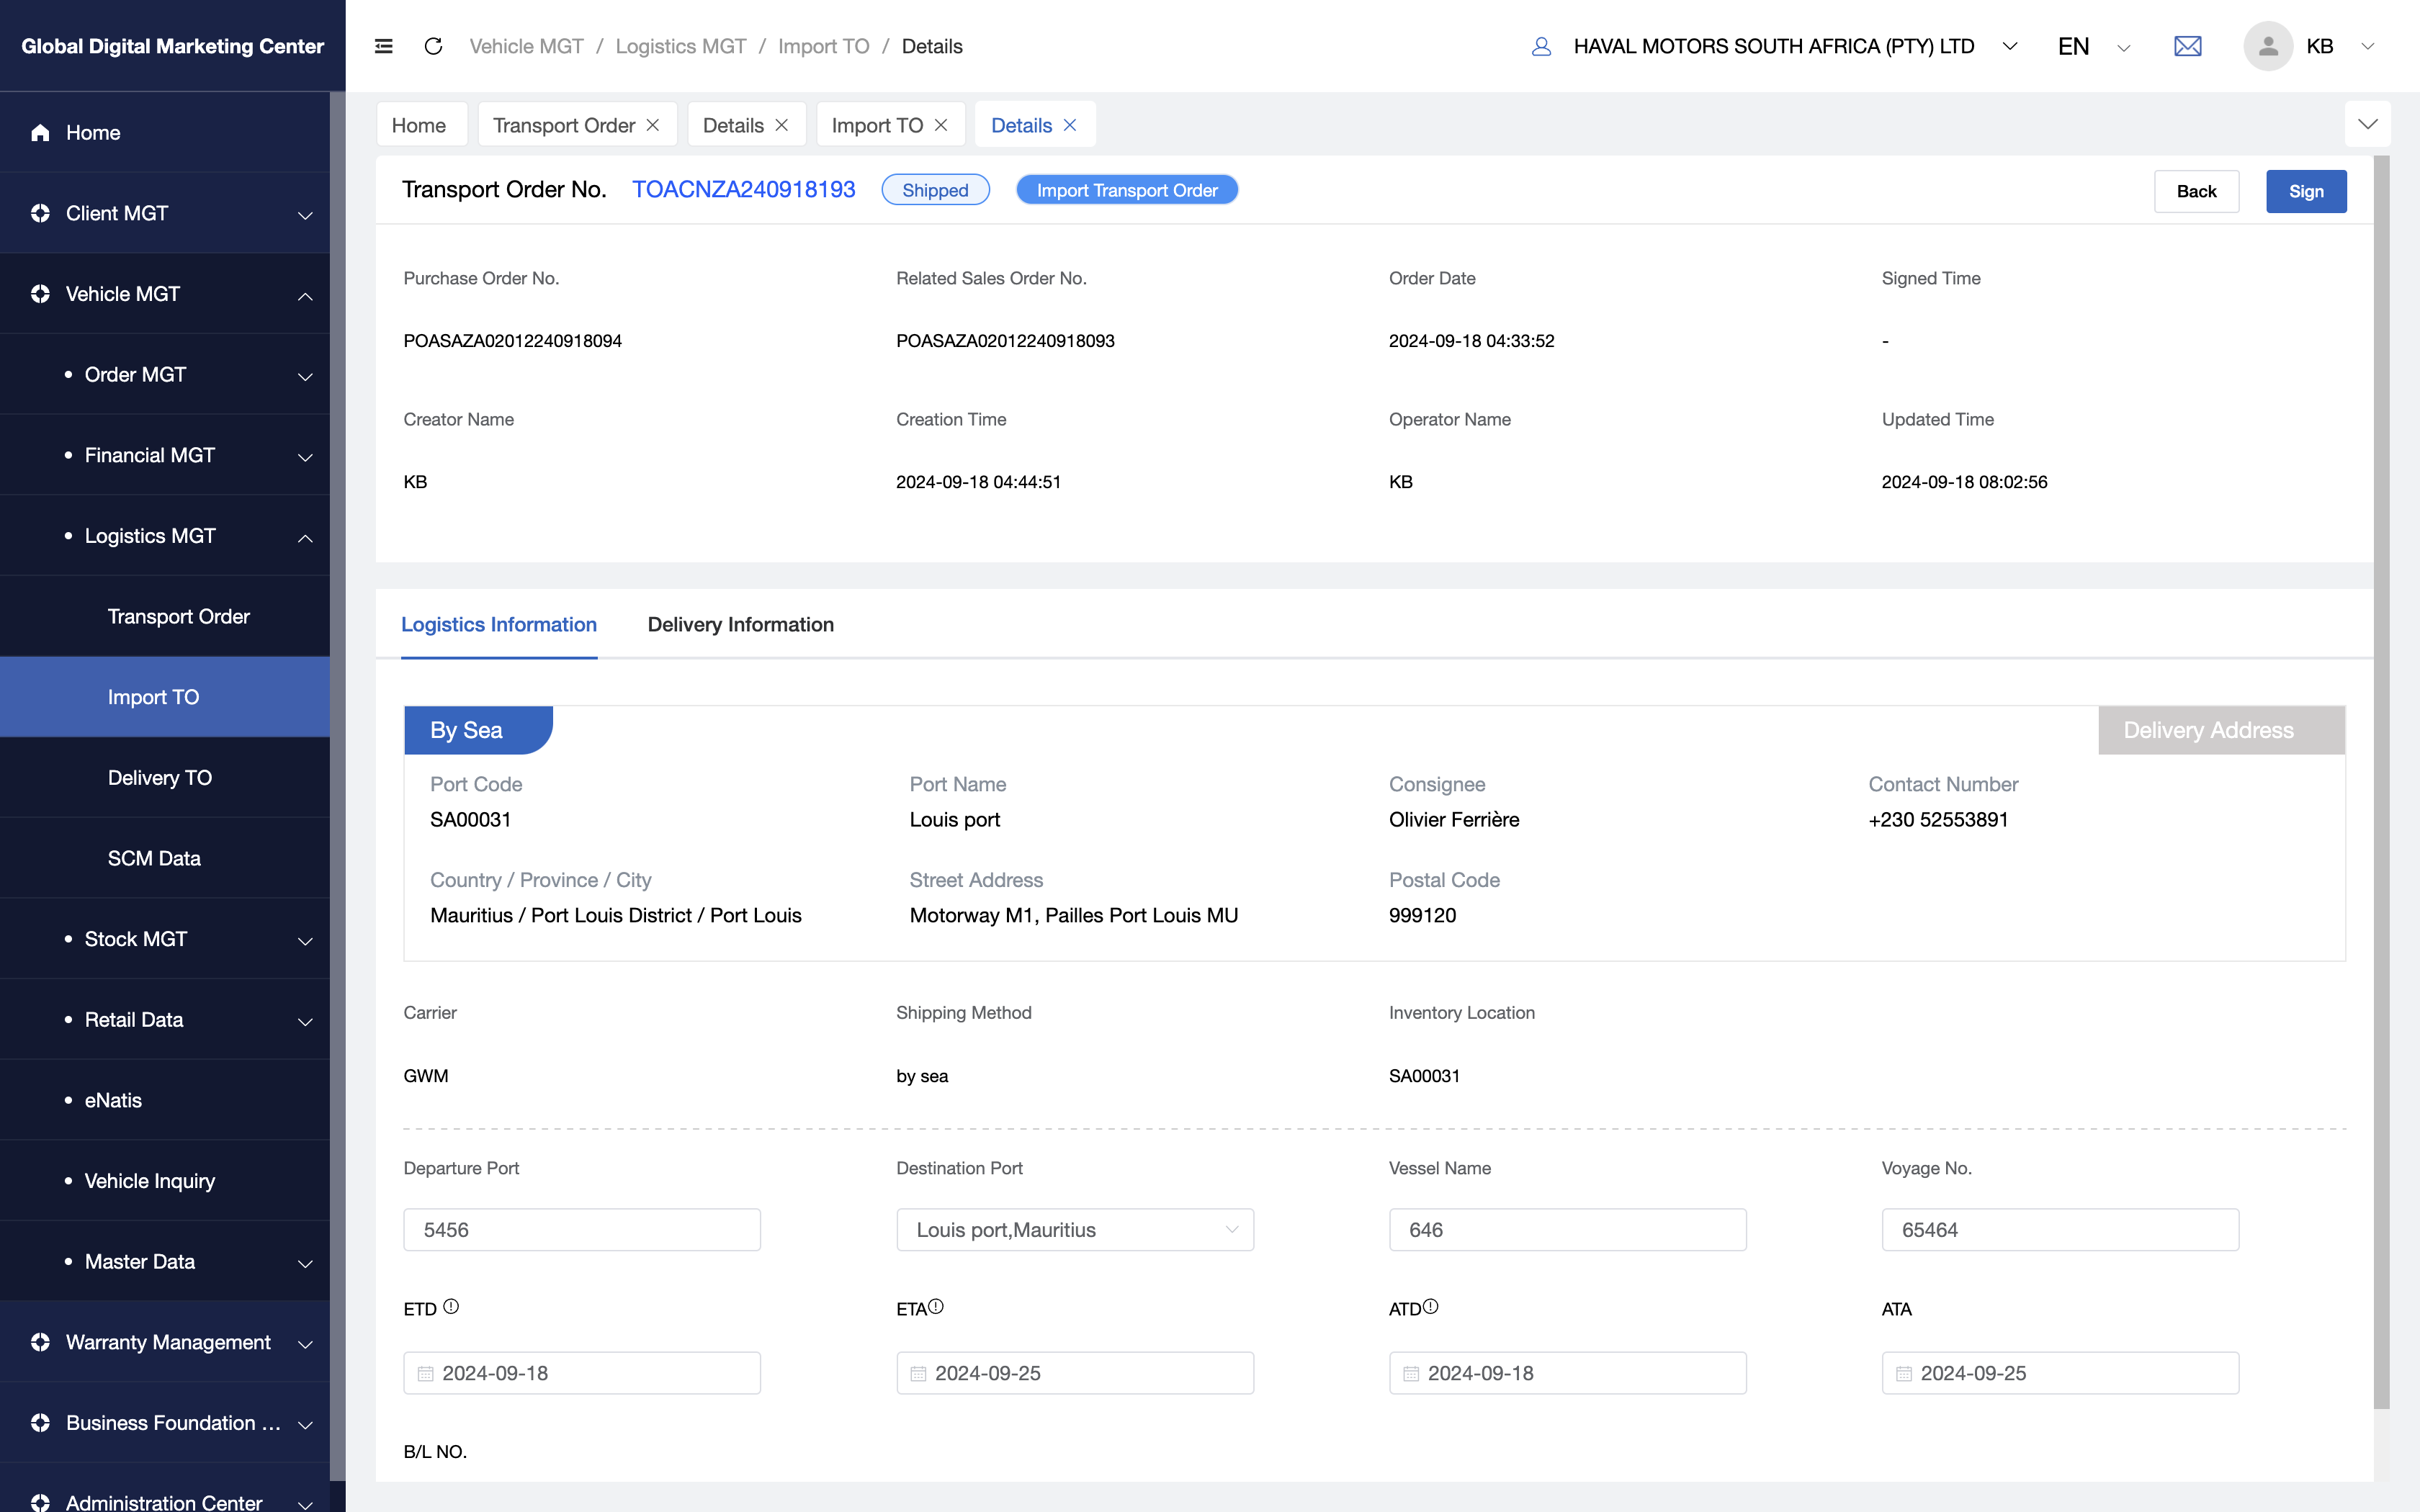Open transport order link TOACNZA240918193
The image size is (2420, 1512).
pos(743,189)
